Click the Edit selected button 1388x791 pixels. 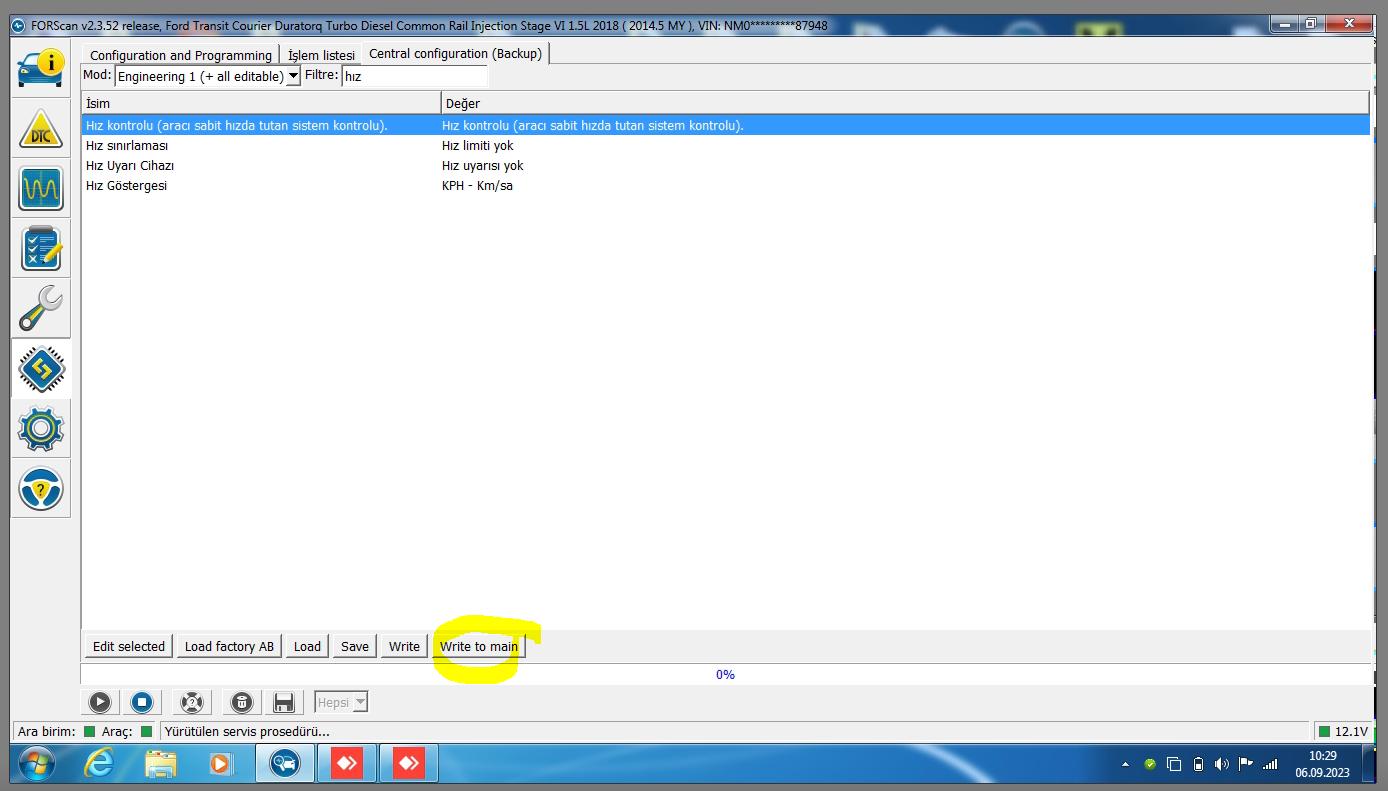(128, 646)
